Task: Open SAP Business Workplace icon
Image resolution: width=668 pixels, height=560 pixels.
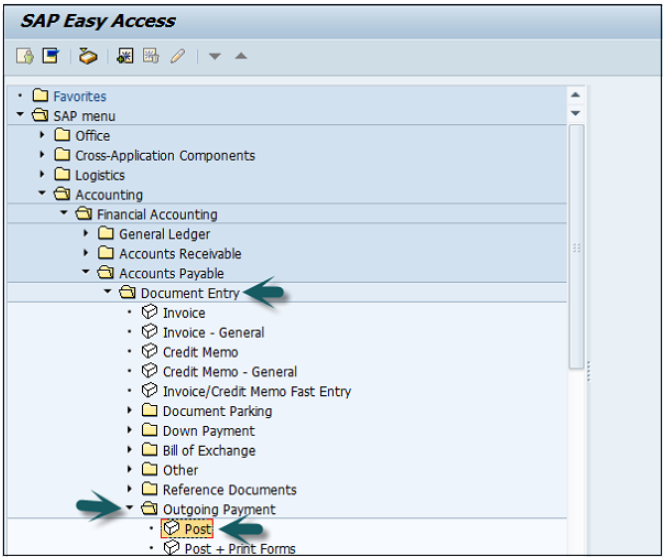Action: tap(89, 56)
